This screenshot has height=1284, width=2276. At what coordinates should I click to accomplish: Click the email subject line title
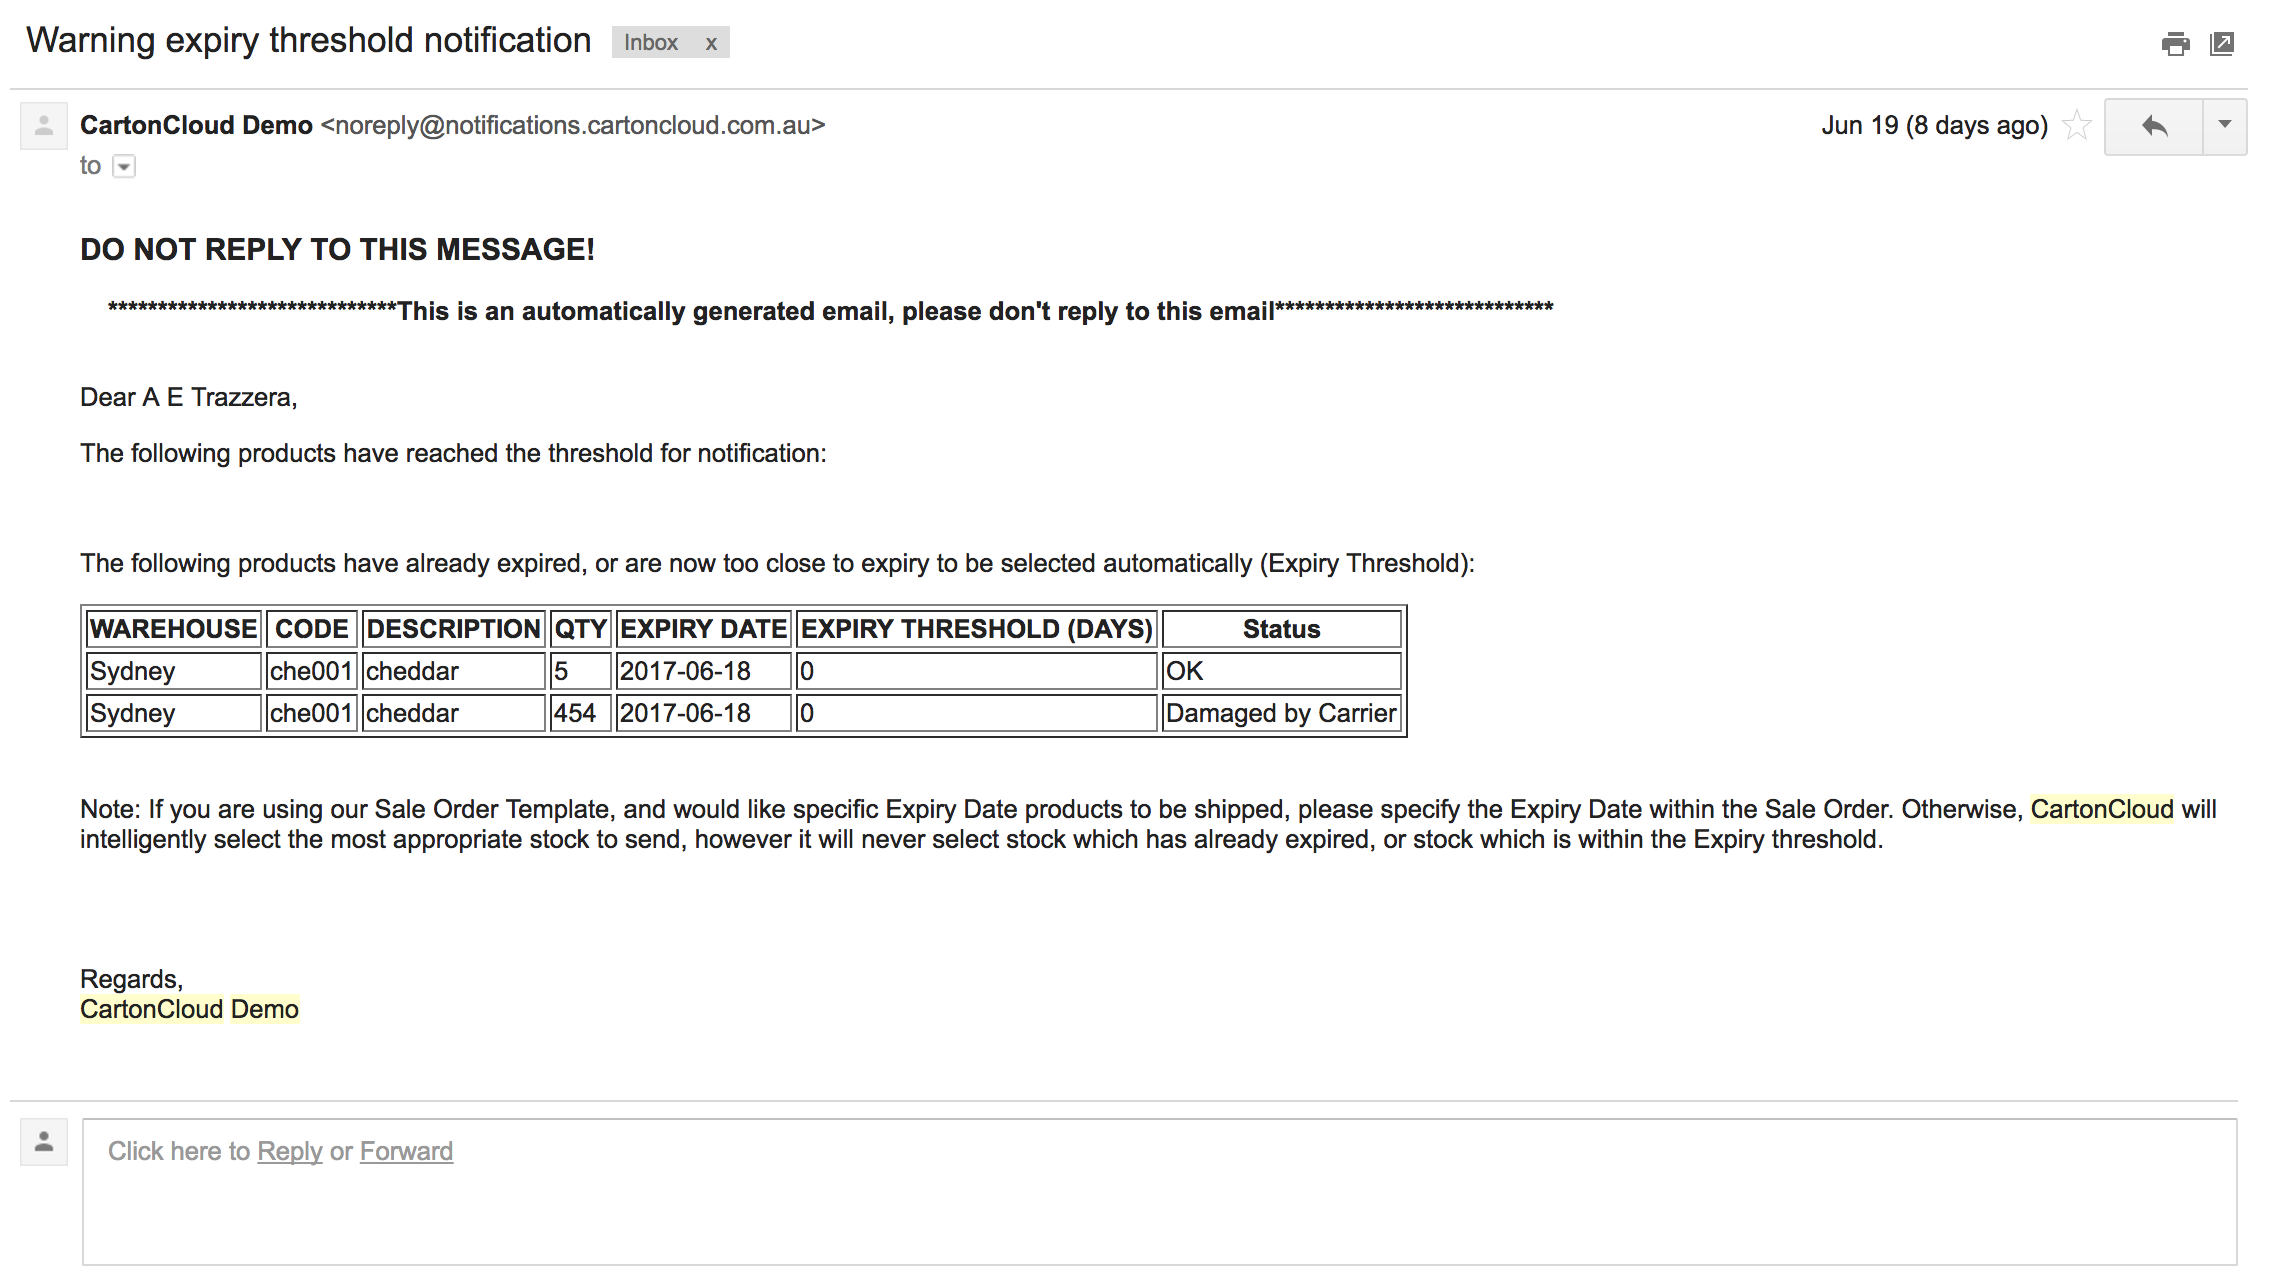tap(309, 41)
